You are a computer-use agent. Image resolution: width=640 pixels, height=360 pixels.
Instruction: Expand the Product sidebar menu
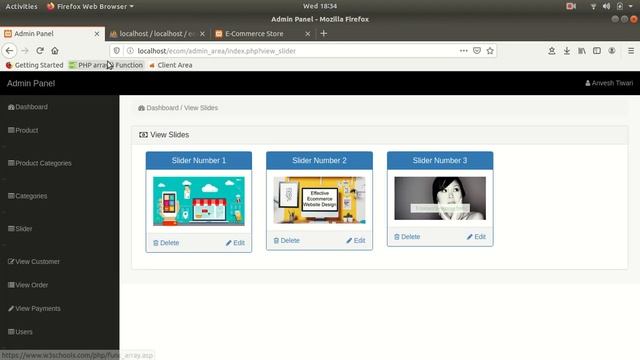pos(23,131)
